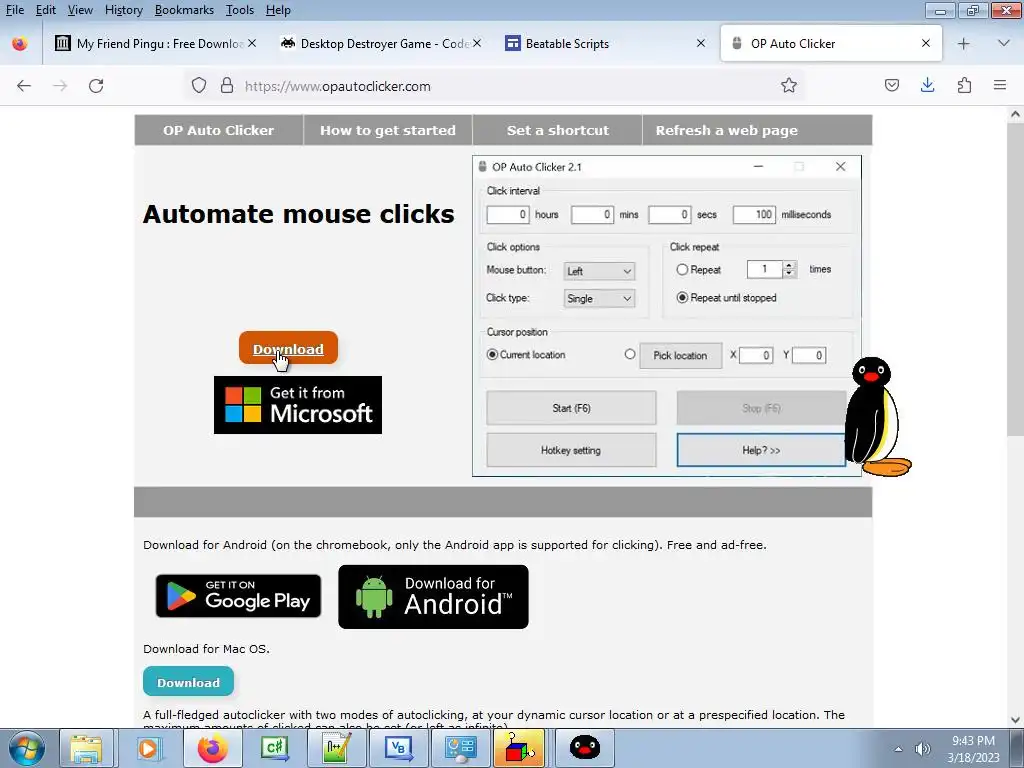Open the Edit menu
Viewport: 1024px width, 768px height.
[x=46, y=10]
